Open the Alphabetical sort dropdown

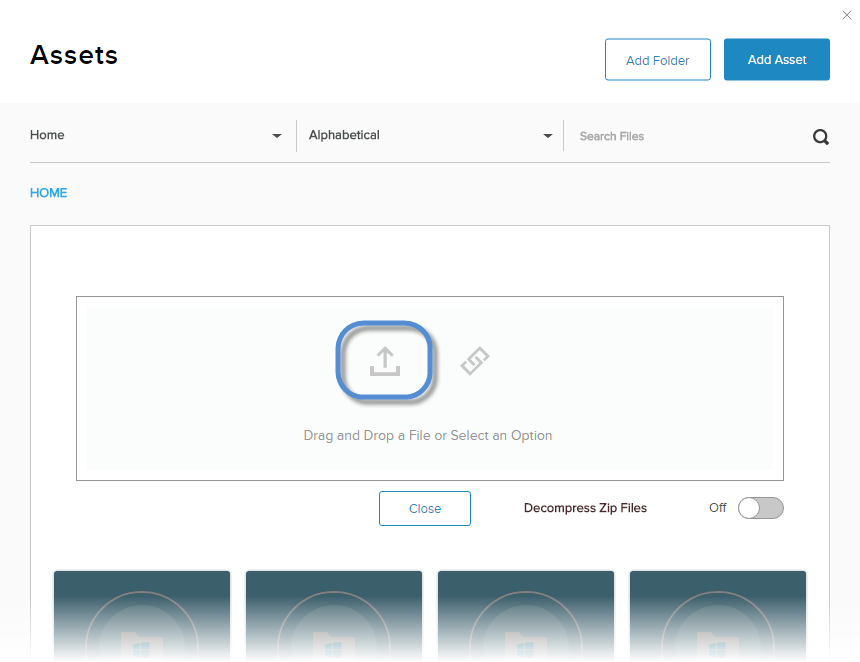point(430,135)
